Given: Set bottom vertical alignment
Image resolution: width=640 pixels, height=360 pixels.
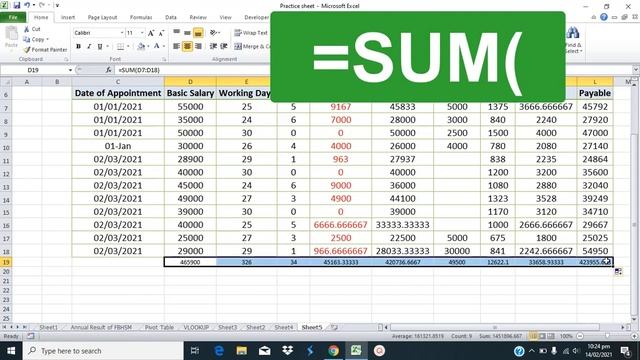Looking at the screenshot, I should click(x=198, y=33).
